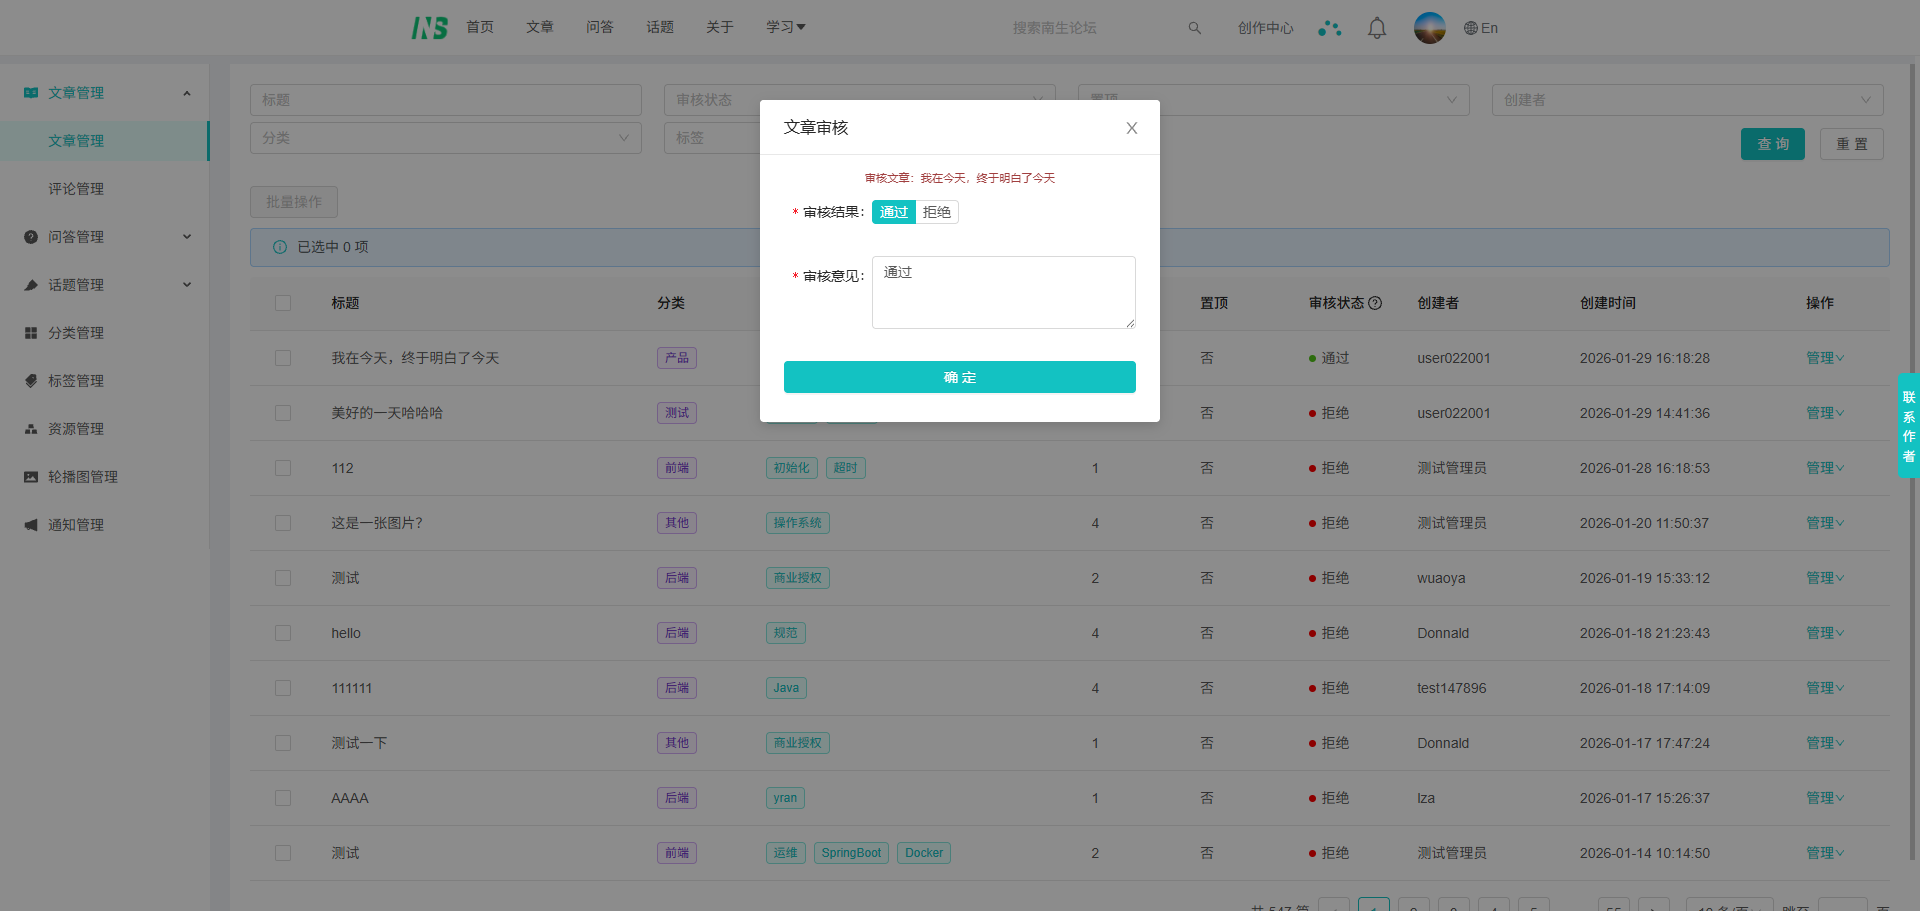The height and width of the screenshot is (911, 1920).
Task: Click the 审核状态 help question icon
Action: click(1375, 303)
